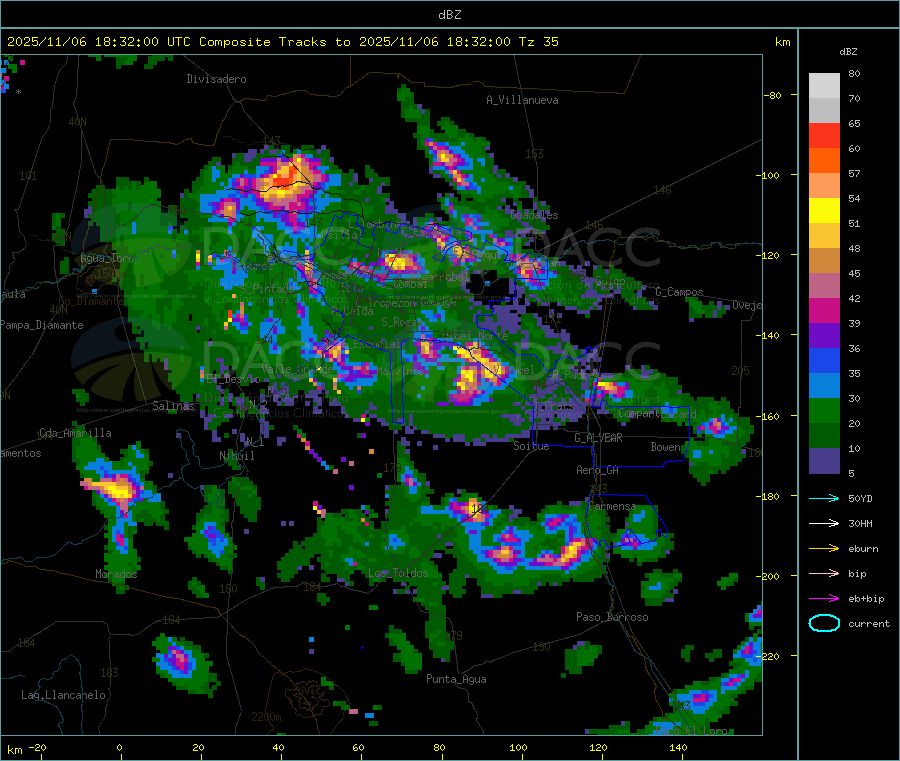Click the 30HM white arrow legend icon
900x761 pixels.
tap(824, 523)
